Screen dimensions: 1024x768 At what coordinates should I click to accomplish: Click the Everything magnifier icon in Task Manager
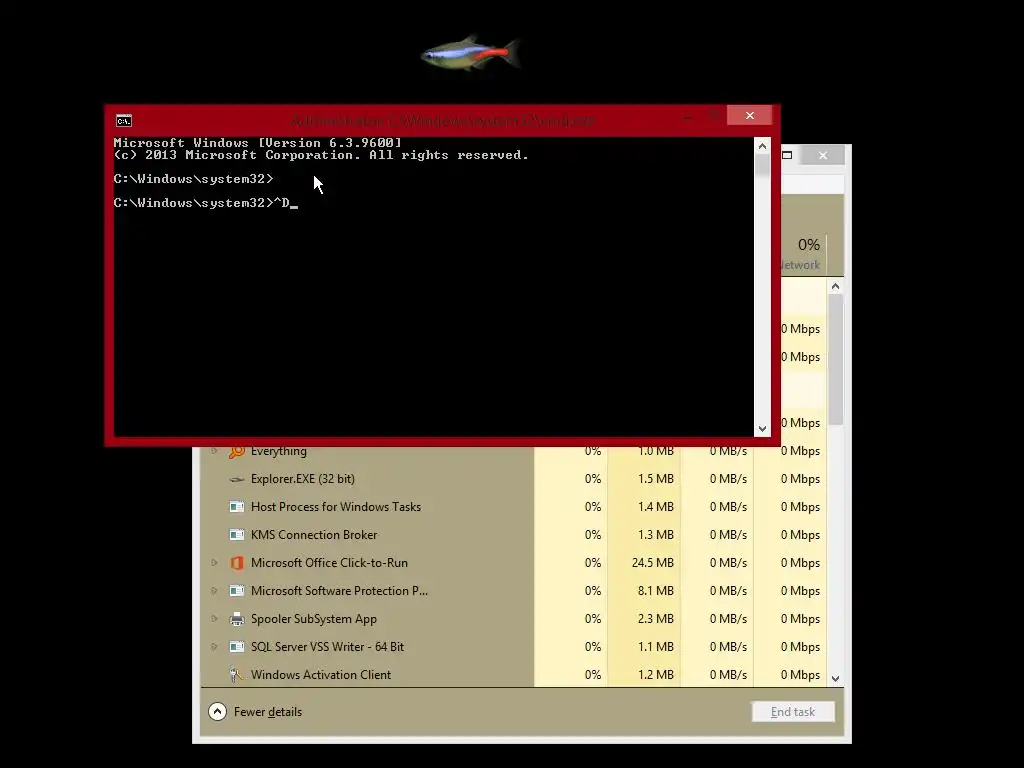236,451
